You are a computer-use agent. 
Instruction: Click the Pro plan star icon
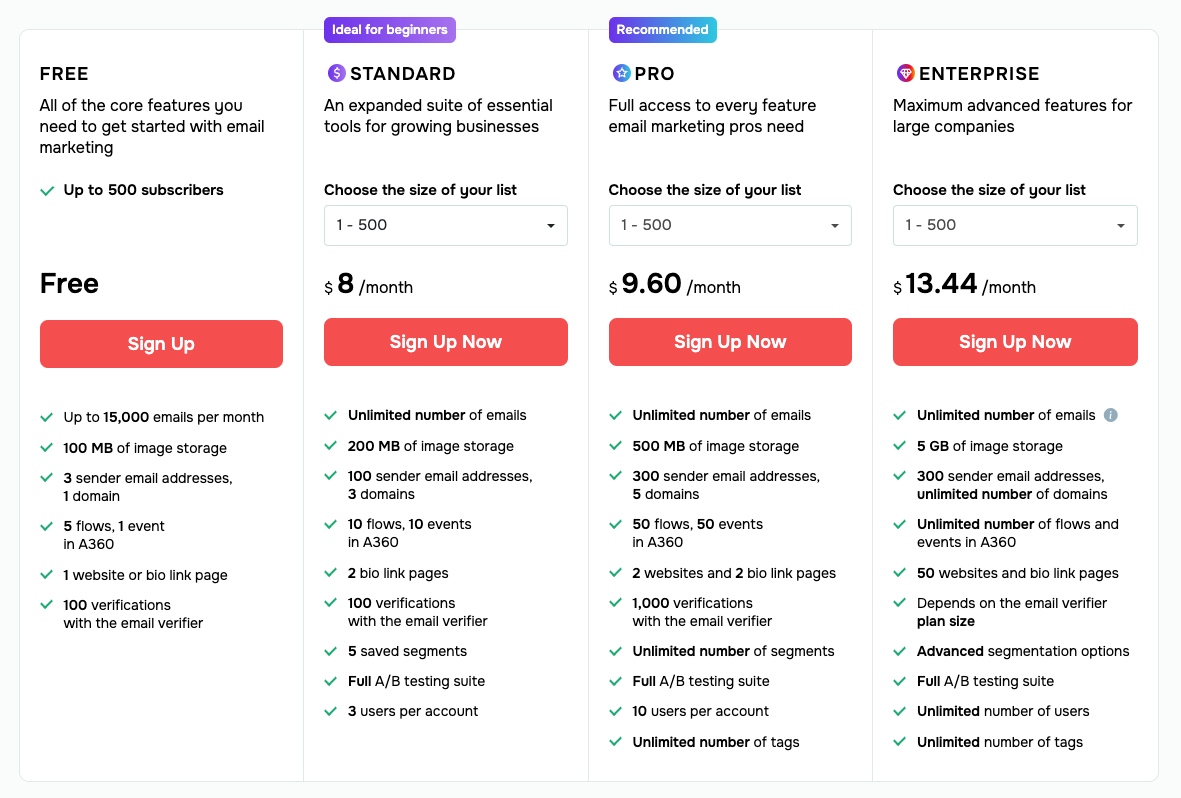click(x=621, y=73)
